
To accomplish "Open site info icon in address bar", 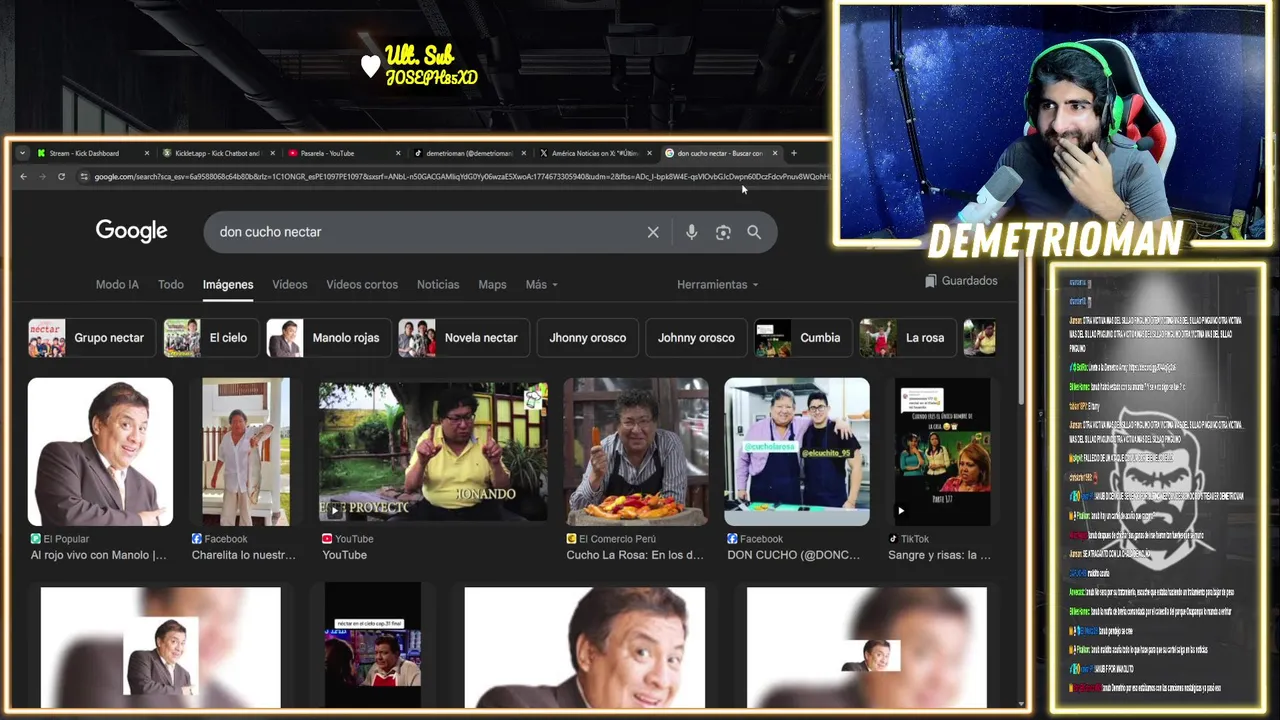I will click(85, 177).
